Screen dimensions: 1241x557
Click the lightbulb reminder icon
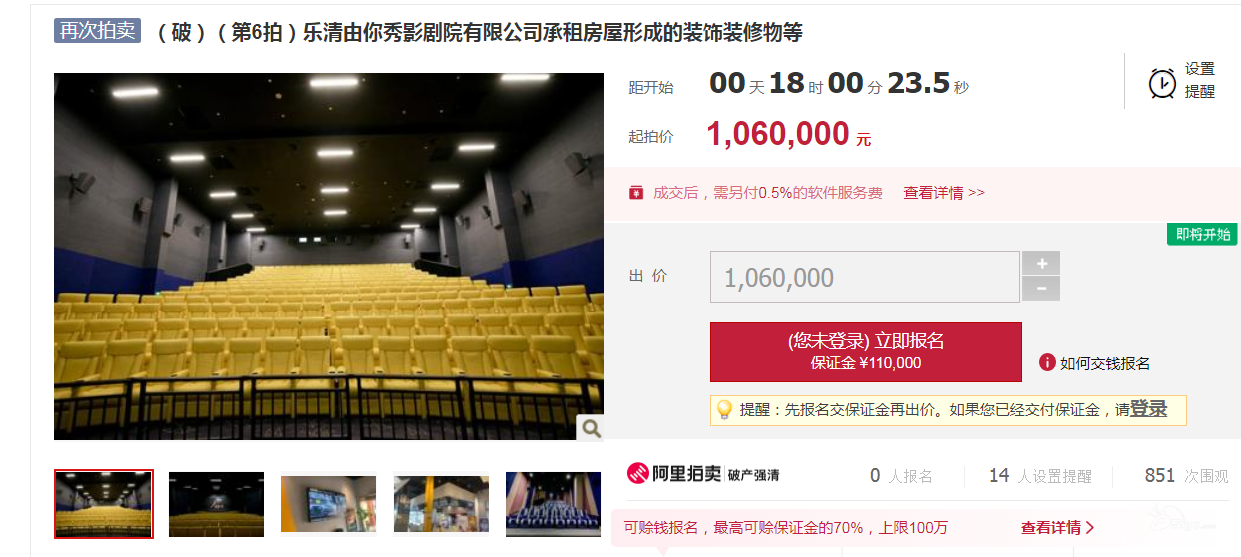[x=724, y=409]
